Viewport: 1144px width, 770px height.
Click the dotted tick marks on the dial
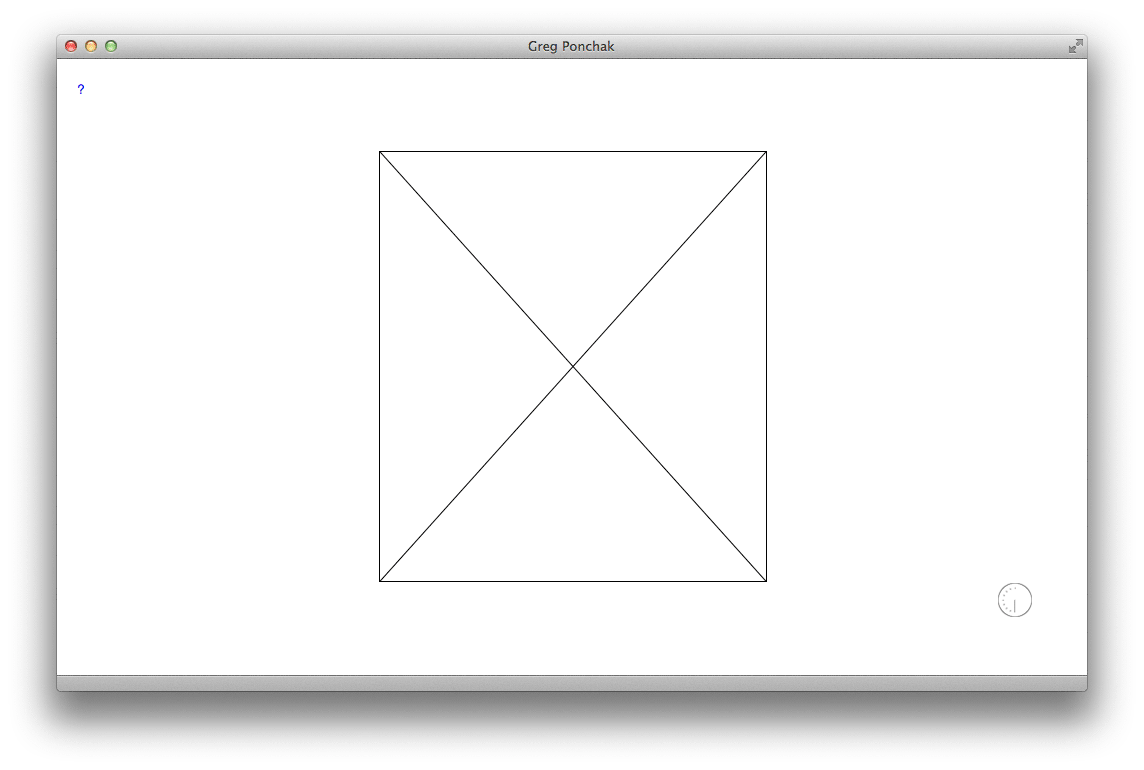[1005, 596]
